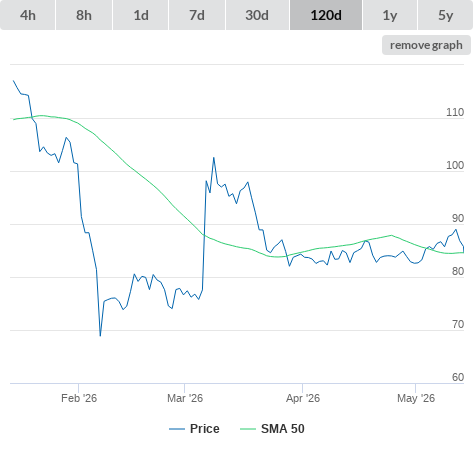Toggle the Price series in legend
This screenshot has width=474, height=455.
pos(204,429)
